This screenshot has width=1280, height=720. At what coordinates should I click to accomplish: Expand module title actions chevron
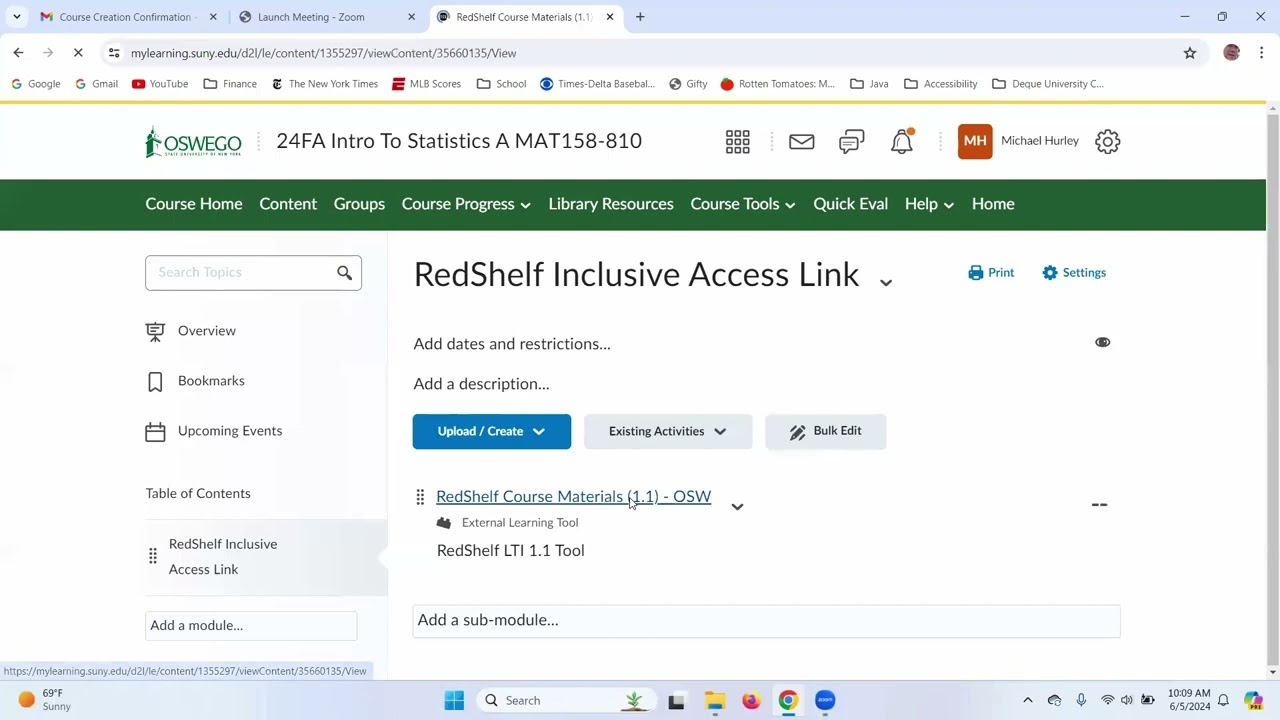(x=886, y=283)
